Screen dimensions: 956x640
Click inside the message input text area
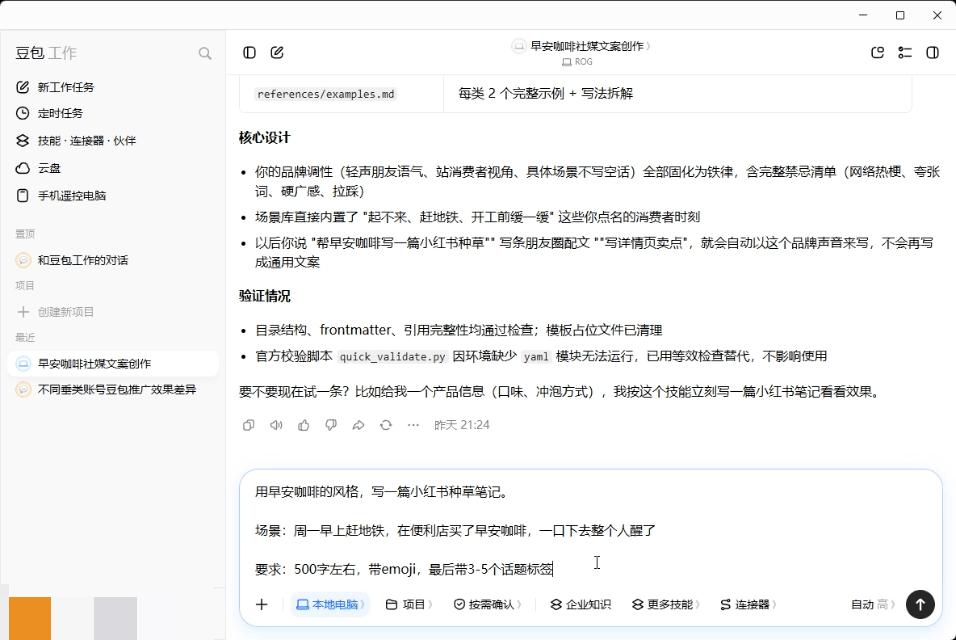point(590,530)
